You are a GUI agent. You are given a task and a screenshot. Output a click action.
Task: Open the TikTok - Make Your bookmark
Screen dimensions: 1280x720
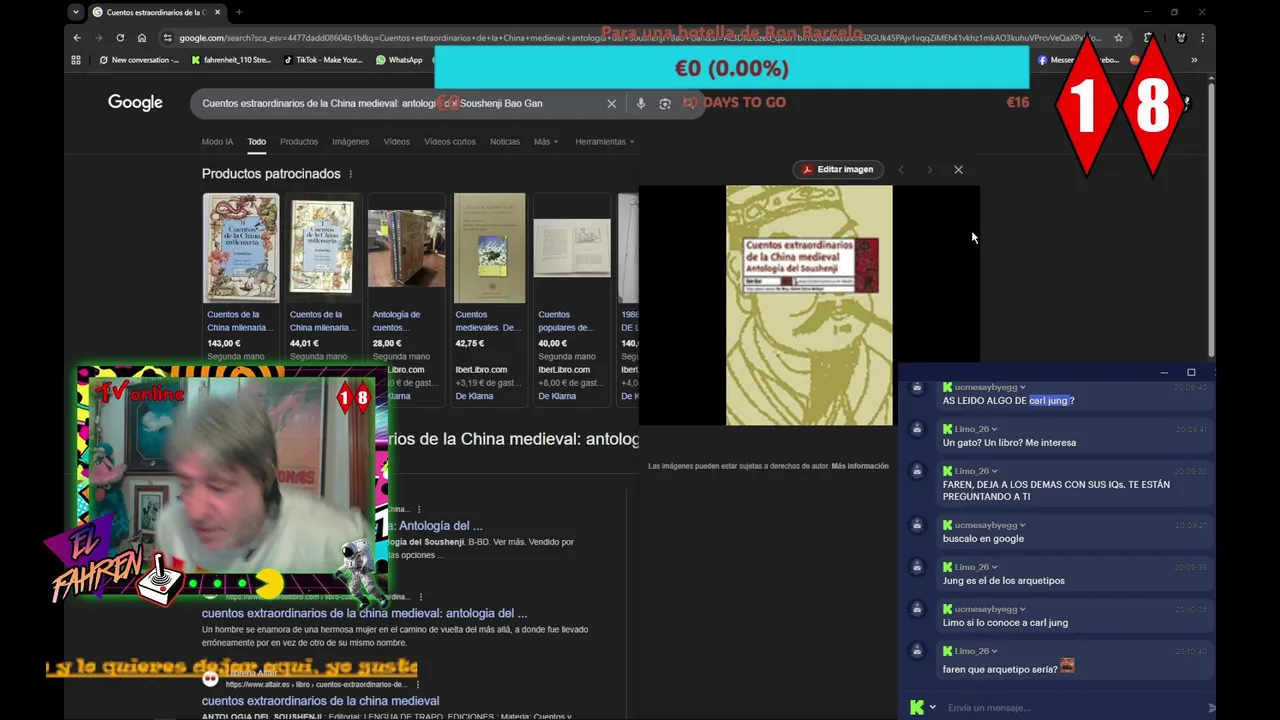(323, 60)
